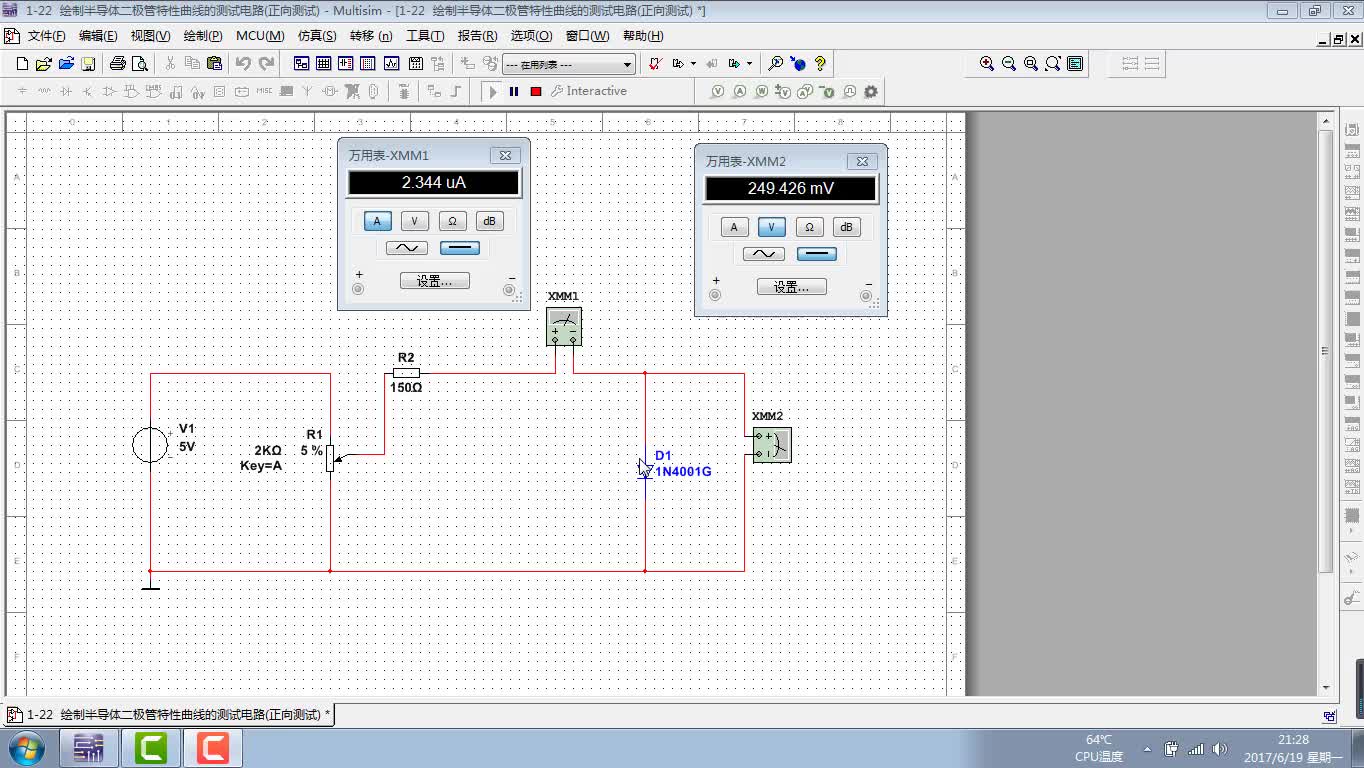Open the 工具(T) menu
Screen dimensions: 1364x768
point(425,36)
